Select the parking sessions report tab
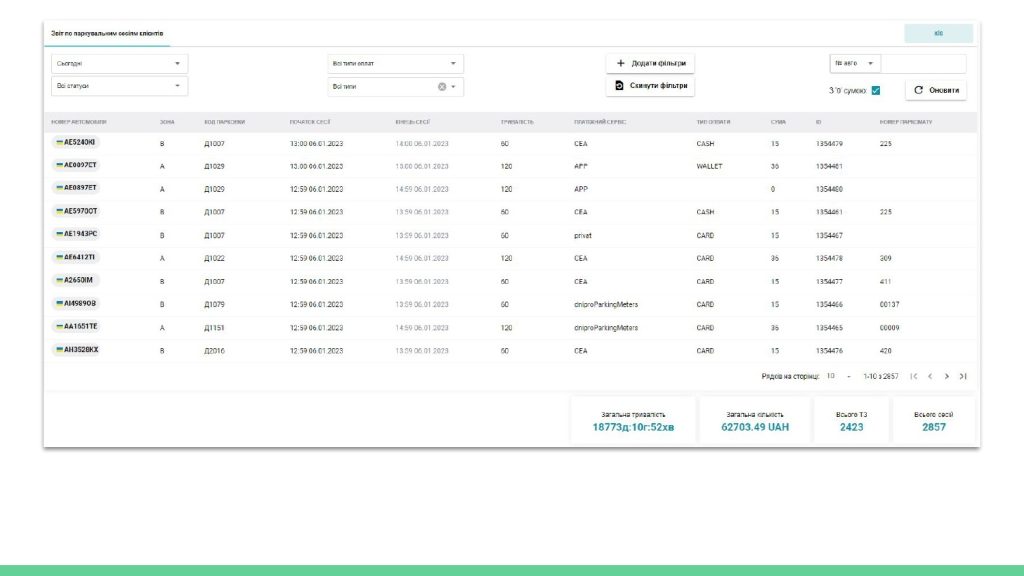 [x=107, y=33]
